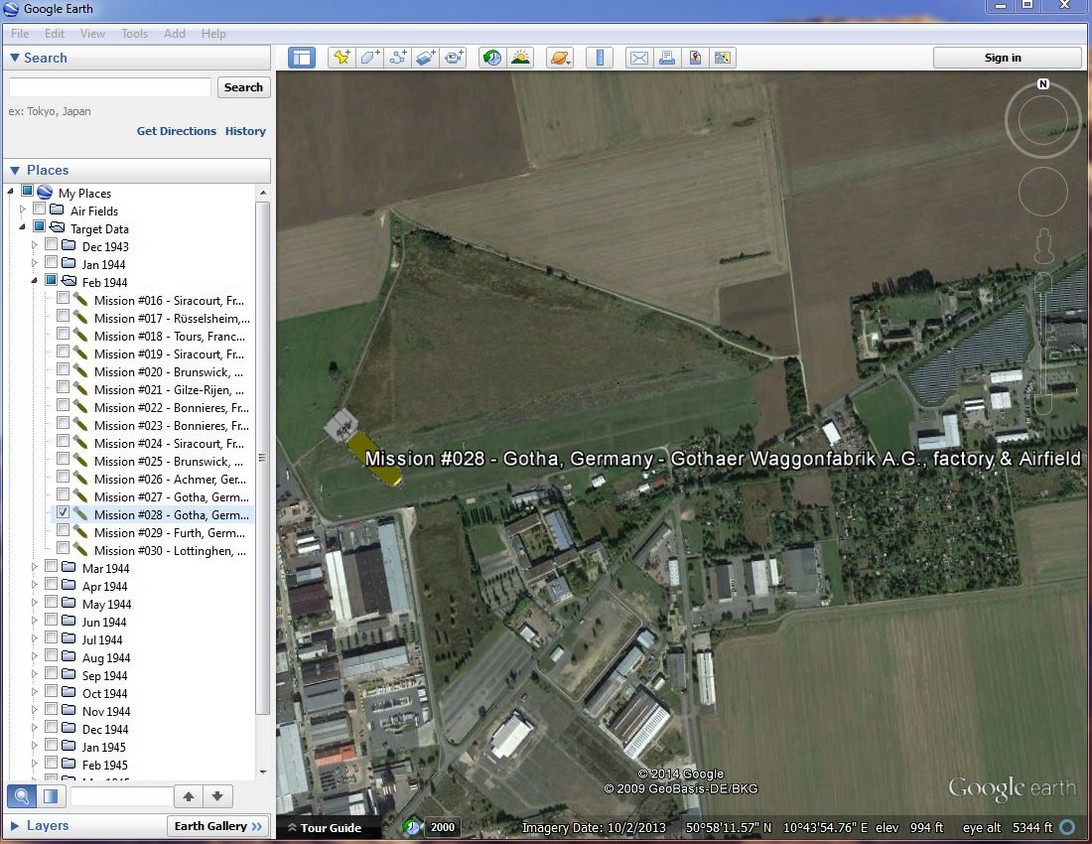Click split-view icon below Places list
The image size is (1092, 844).
tap(51, 796)
